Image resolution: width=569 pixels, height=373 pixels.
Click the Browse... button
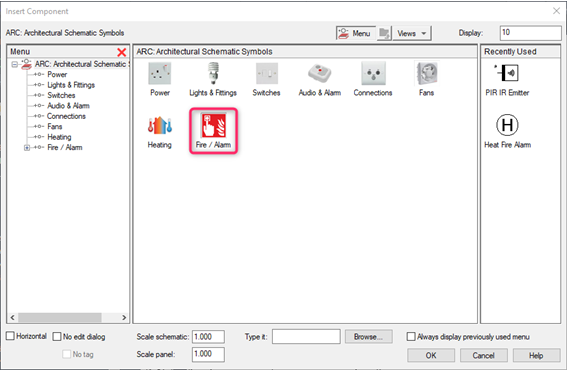tap(368, 337)
